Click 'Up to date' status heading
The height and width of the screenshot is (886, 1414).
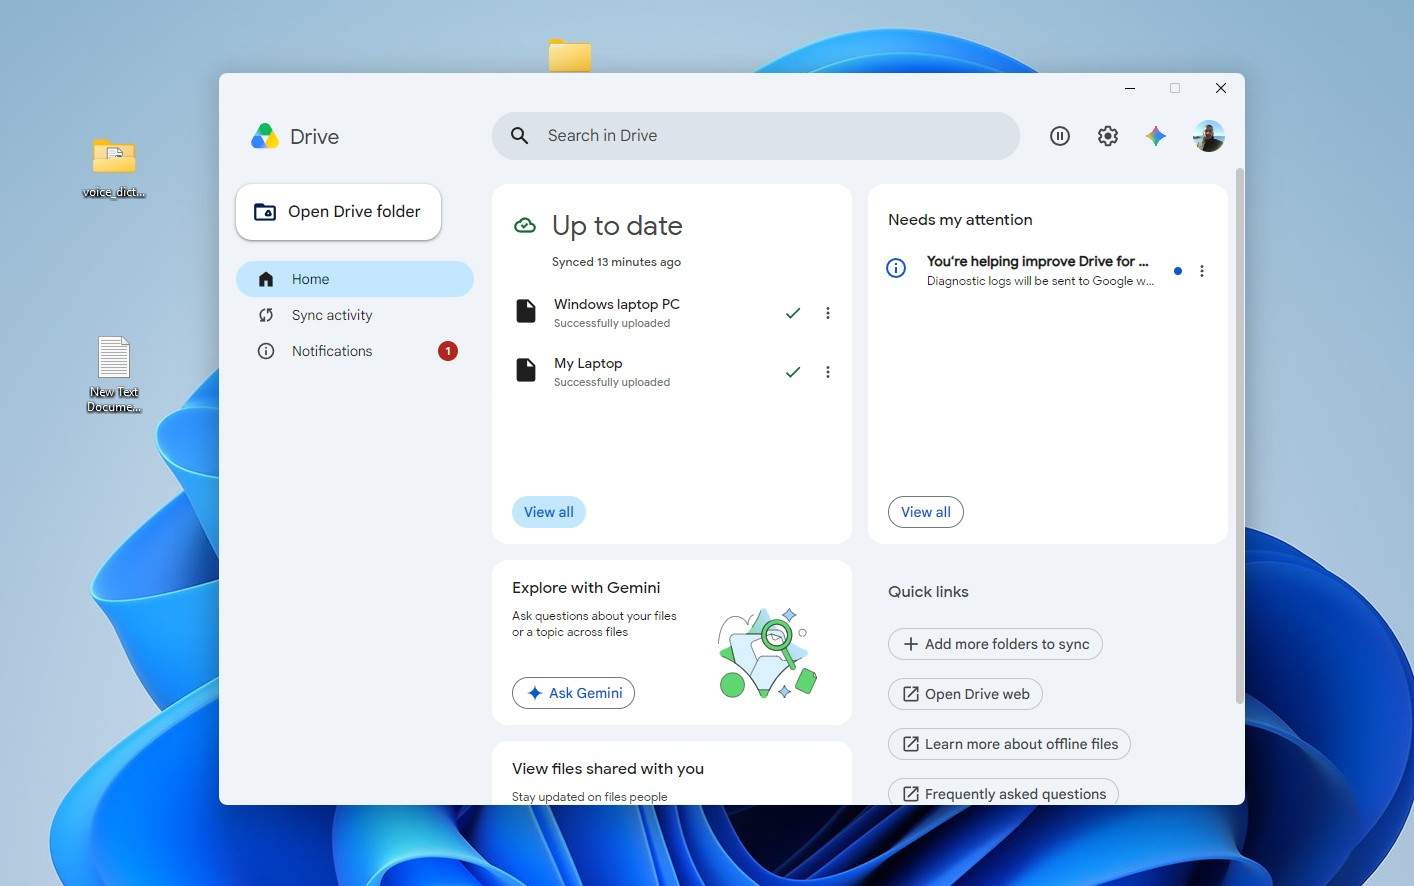617,226
